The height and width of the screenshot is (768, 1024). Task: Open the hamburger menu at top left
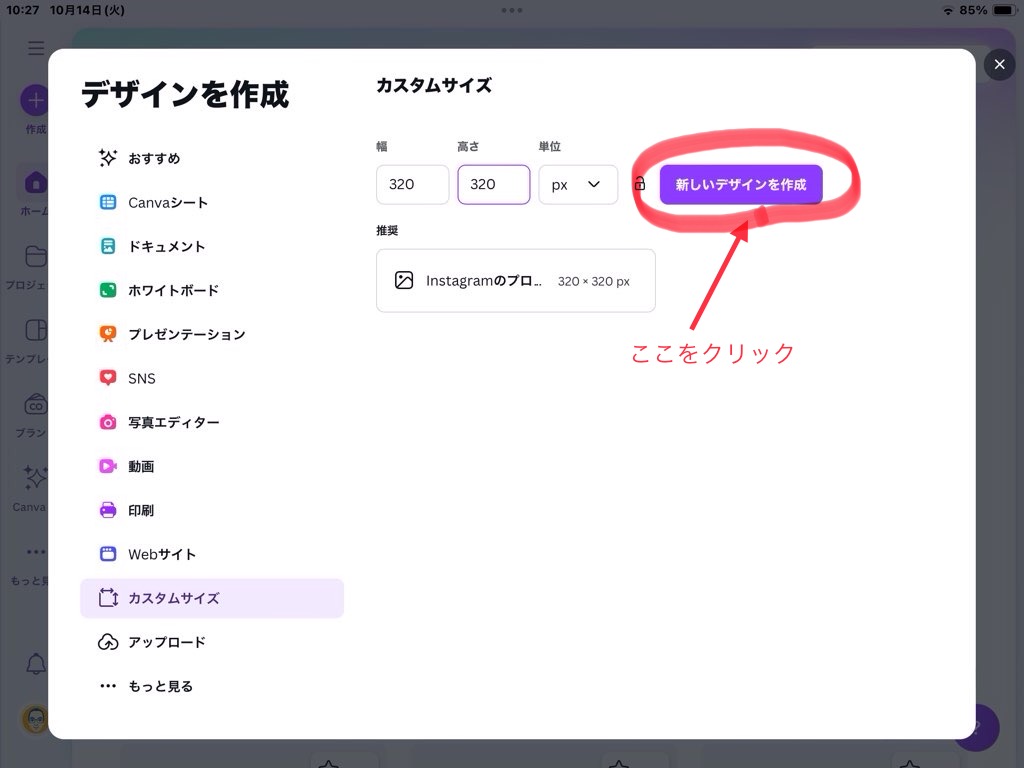36,48
